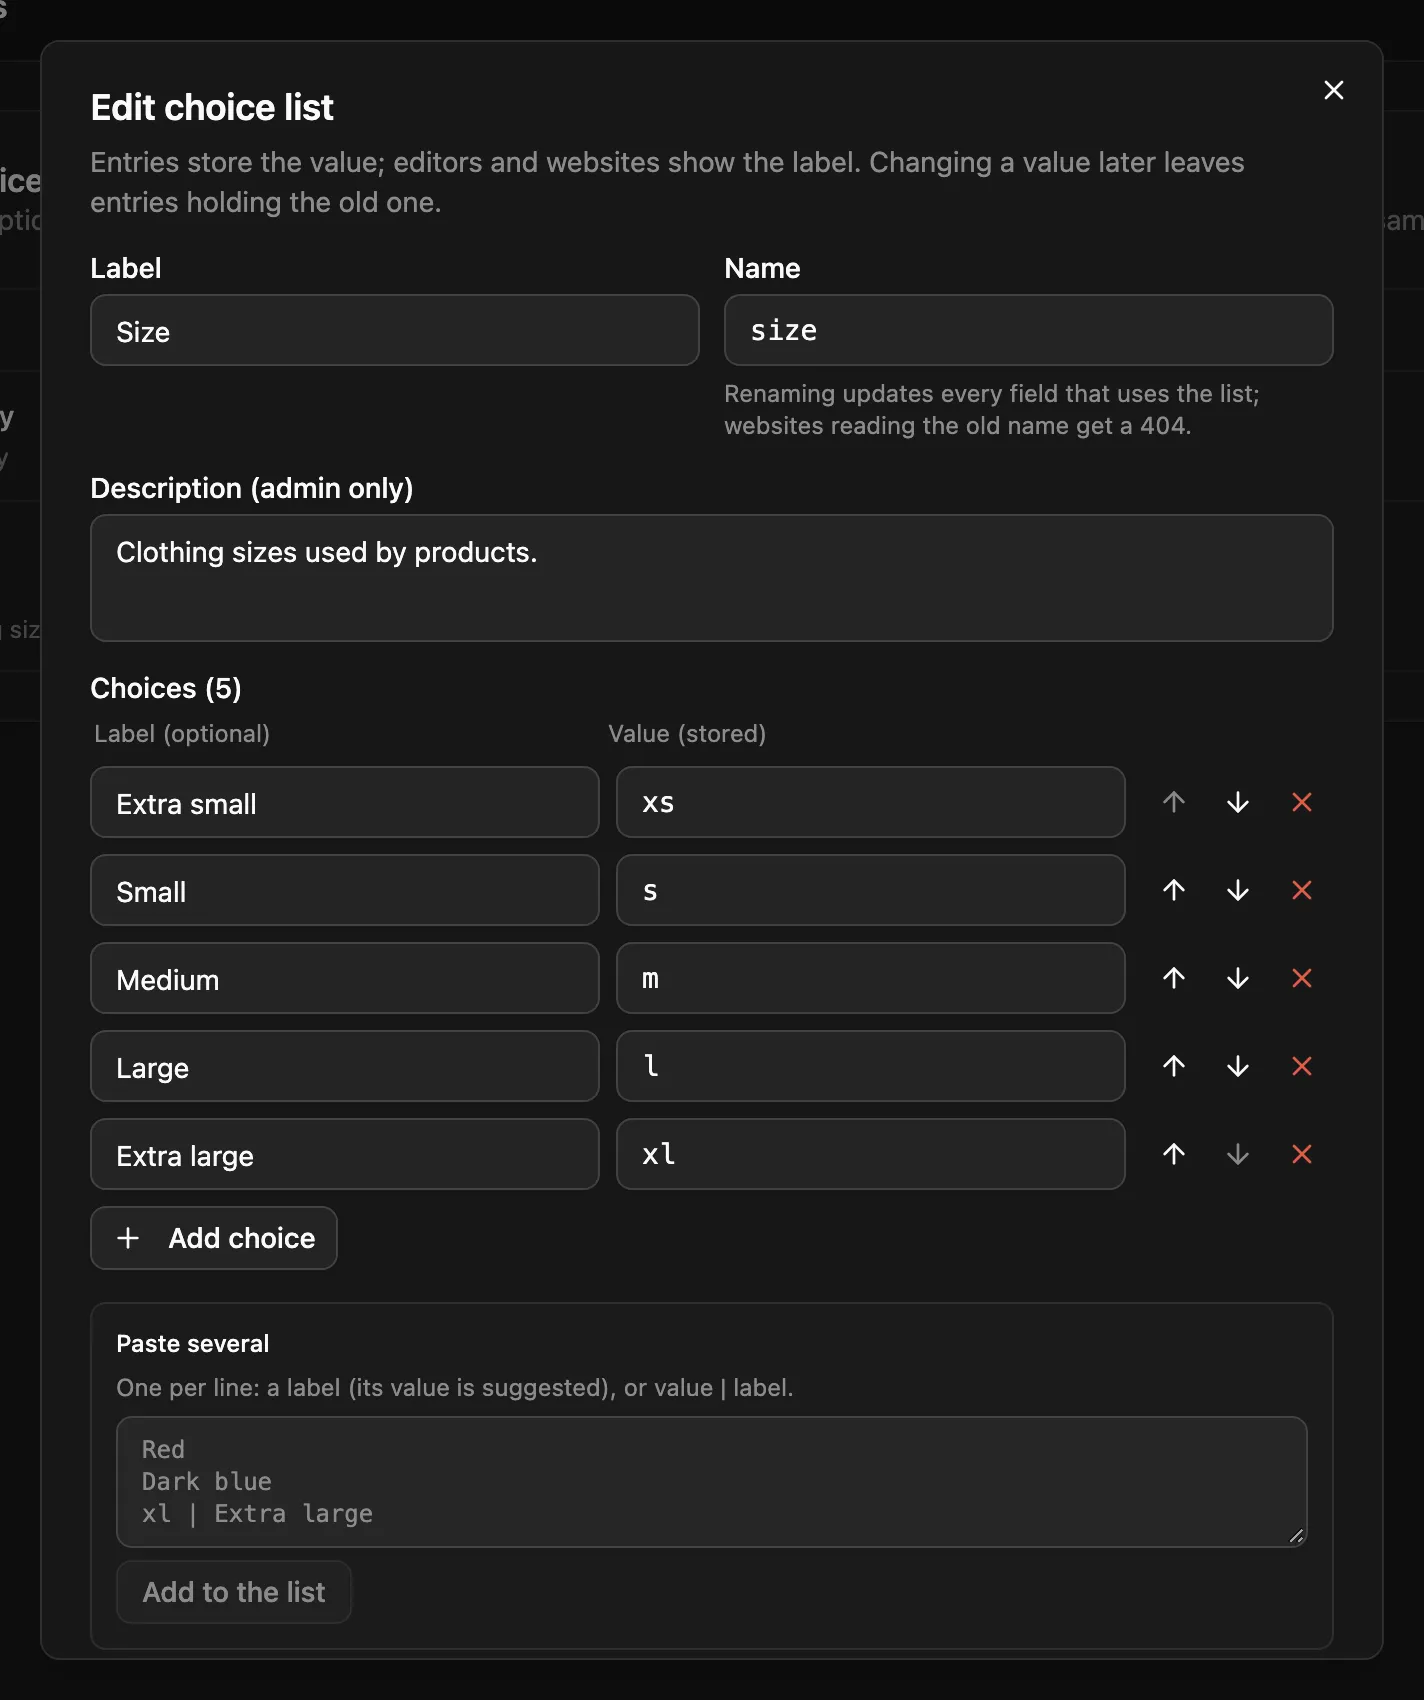Click the Add choice button
This screenshot has width=1424, height=1700.
point(214,1238)
